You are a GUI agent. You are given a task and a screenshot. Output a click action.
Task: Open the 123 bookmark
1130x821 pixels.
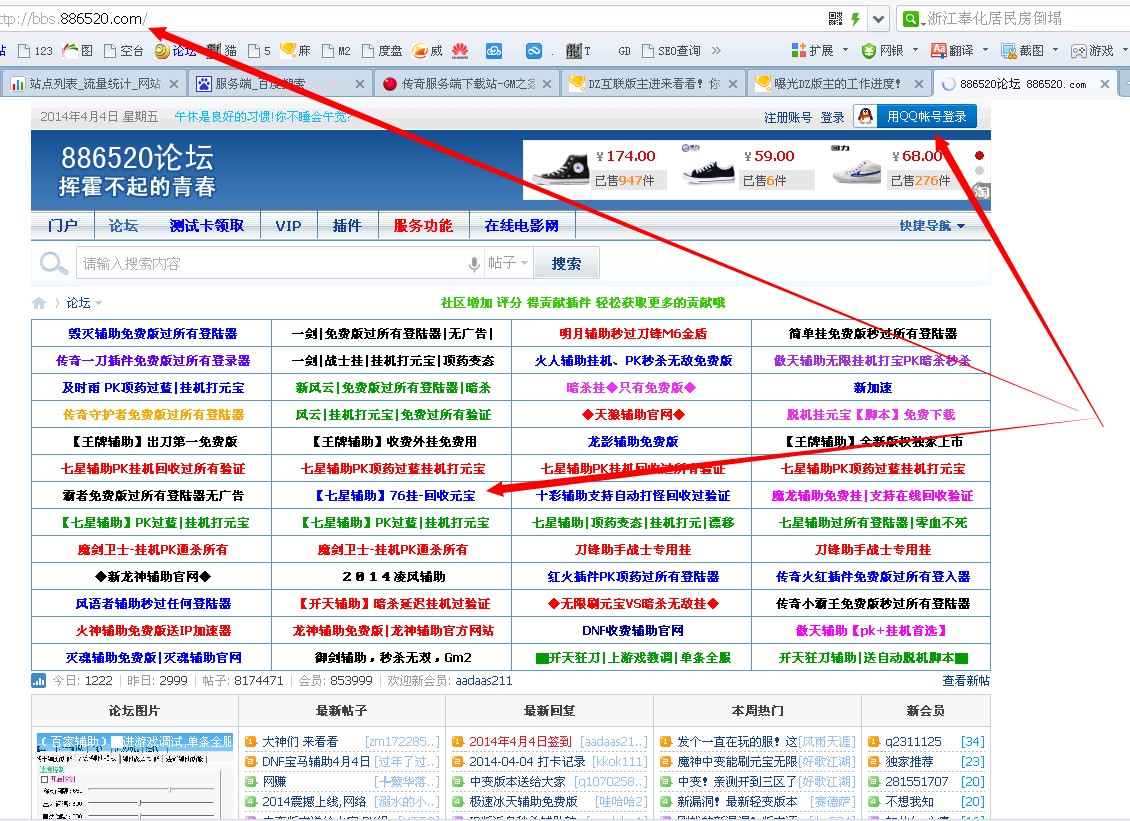coord(35,50)
